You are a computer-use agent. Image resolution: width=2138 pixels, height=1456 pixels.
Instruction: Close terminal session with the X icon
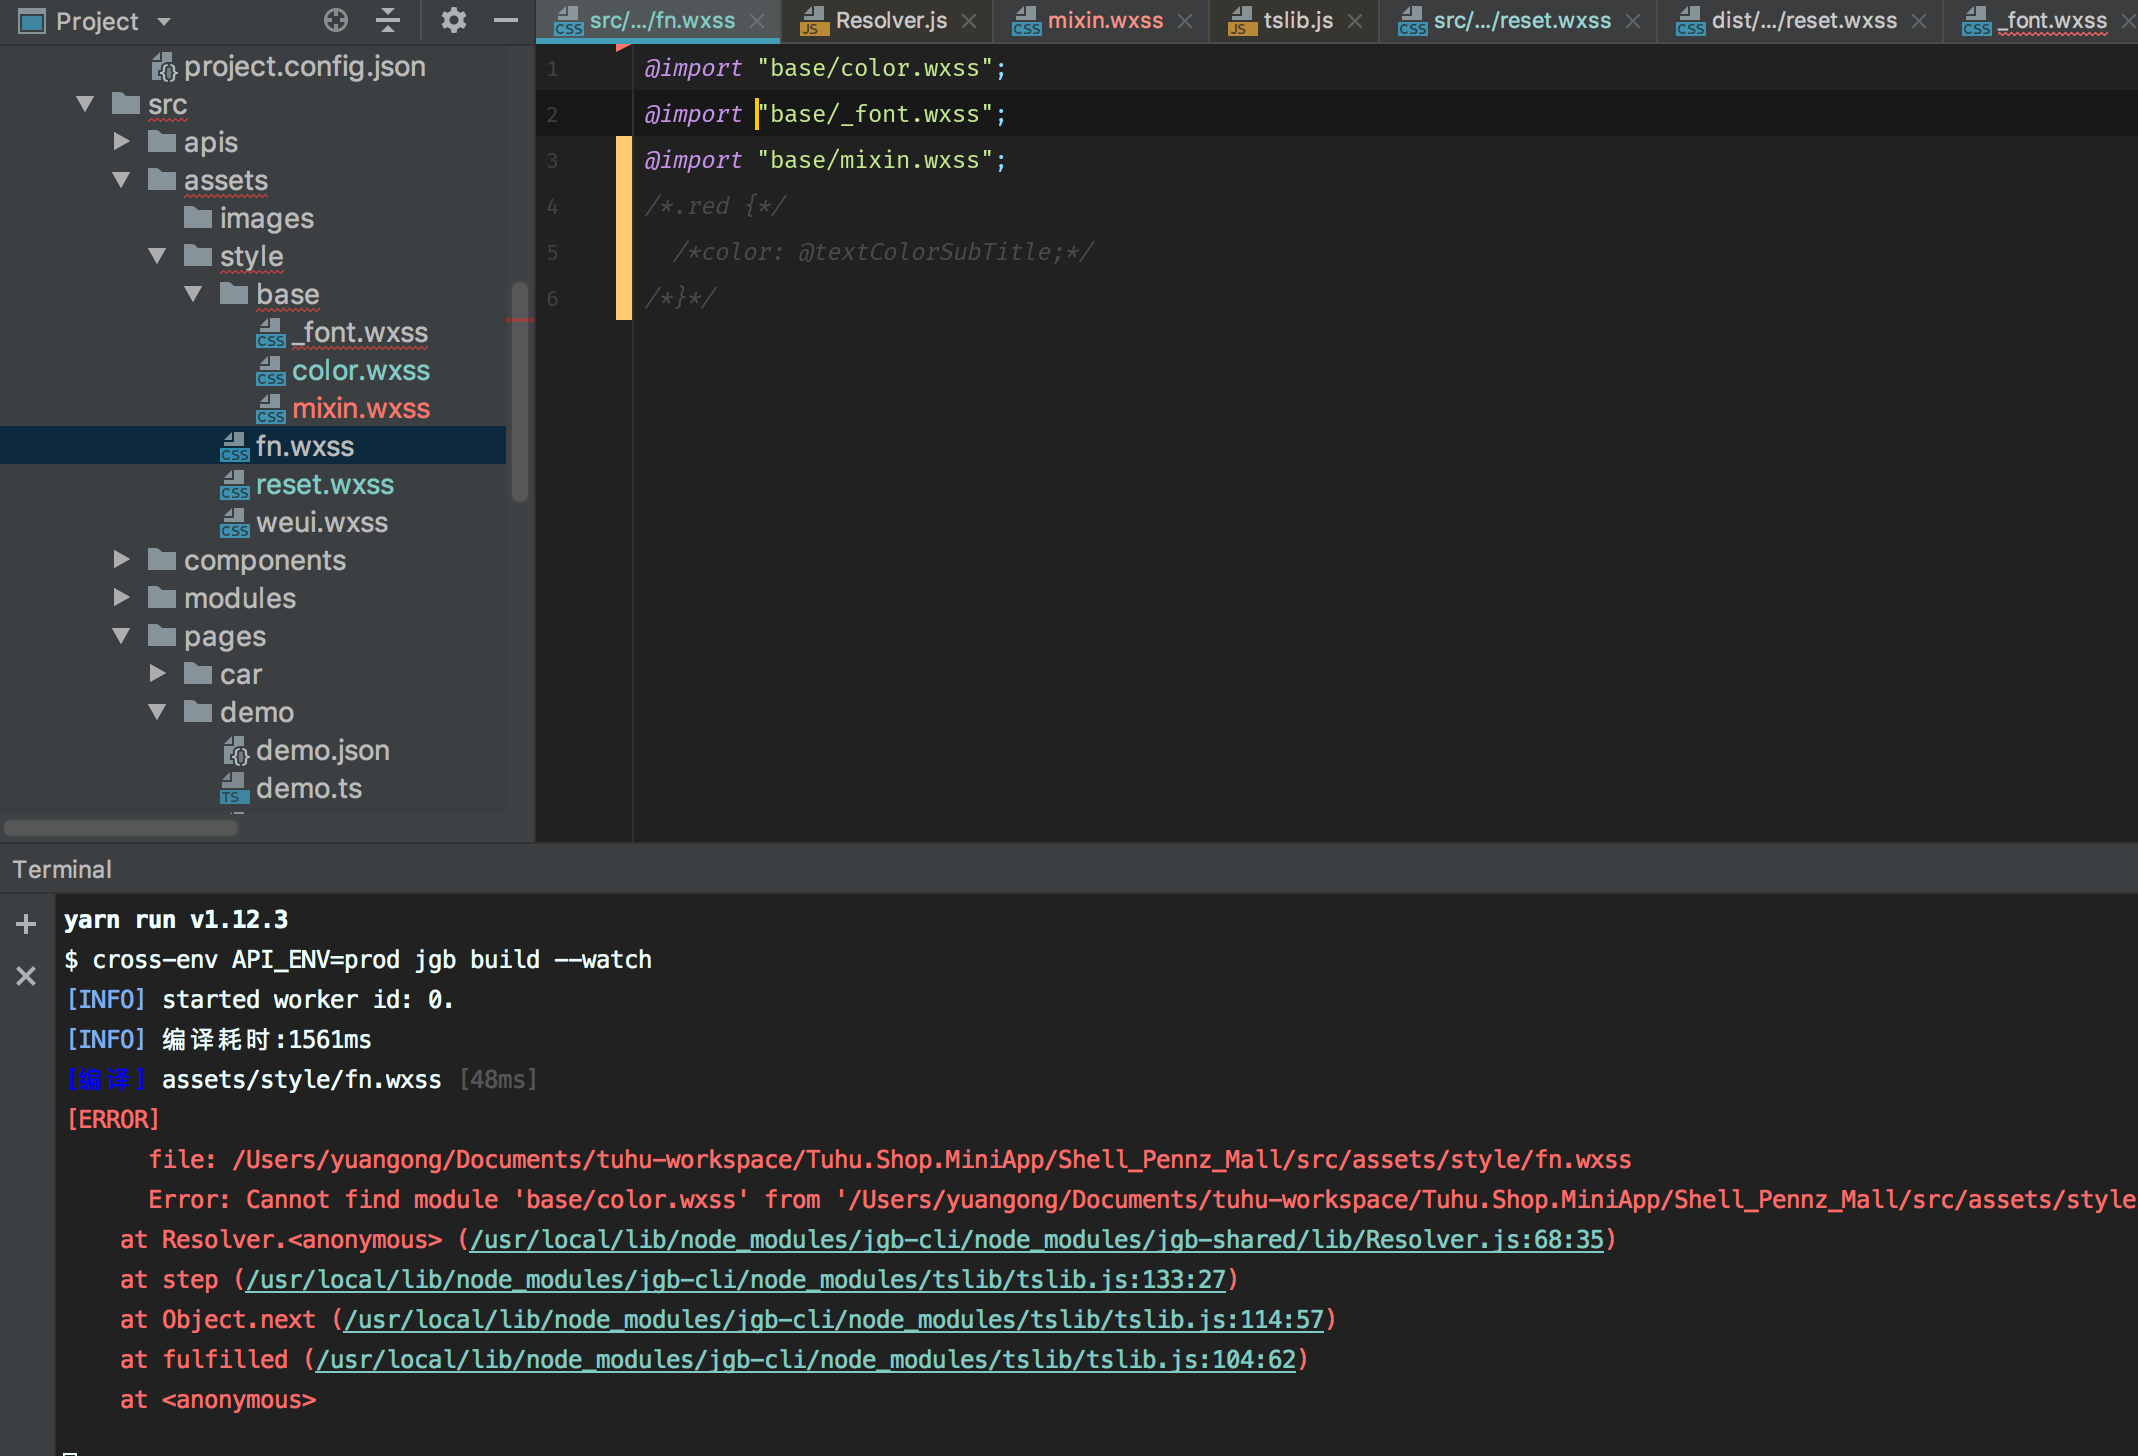tap(24, 975)
